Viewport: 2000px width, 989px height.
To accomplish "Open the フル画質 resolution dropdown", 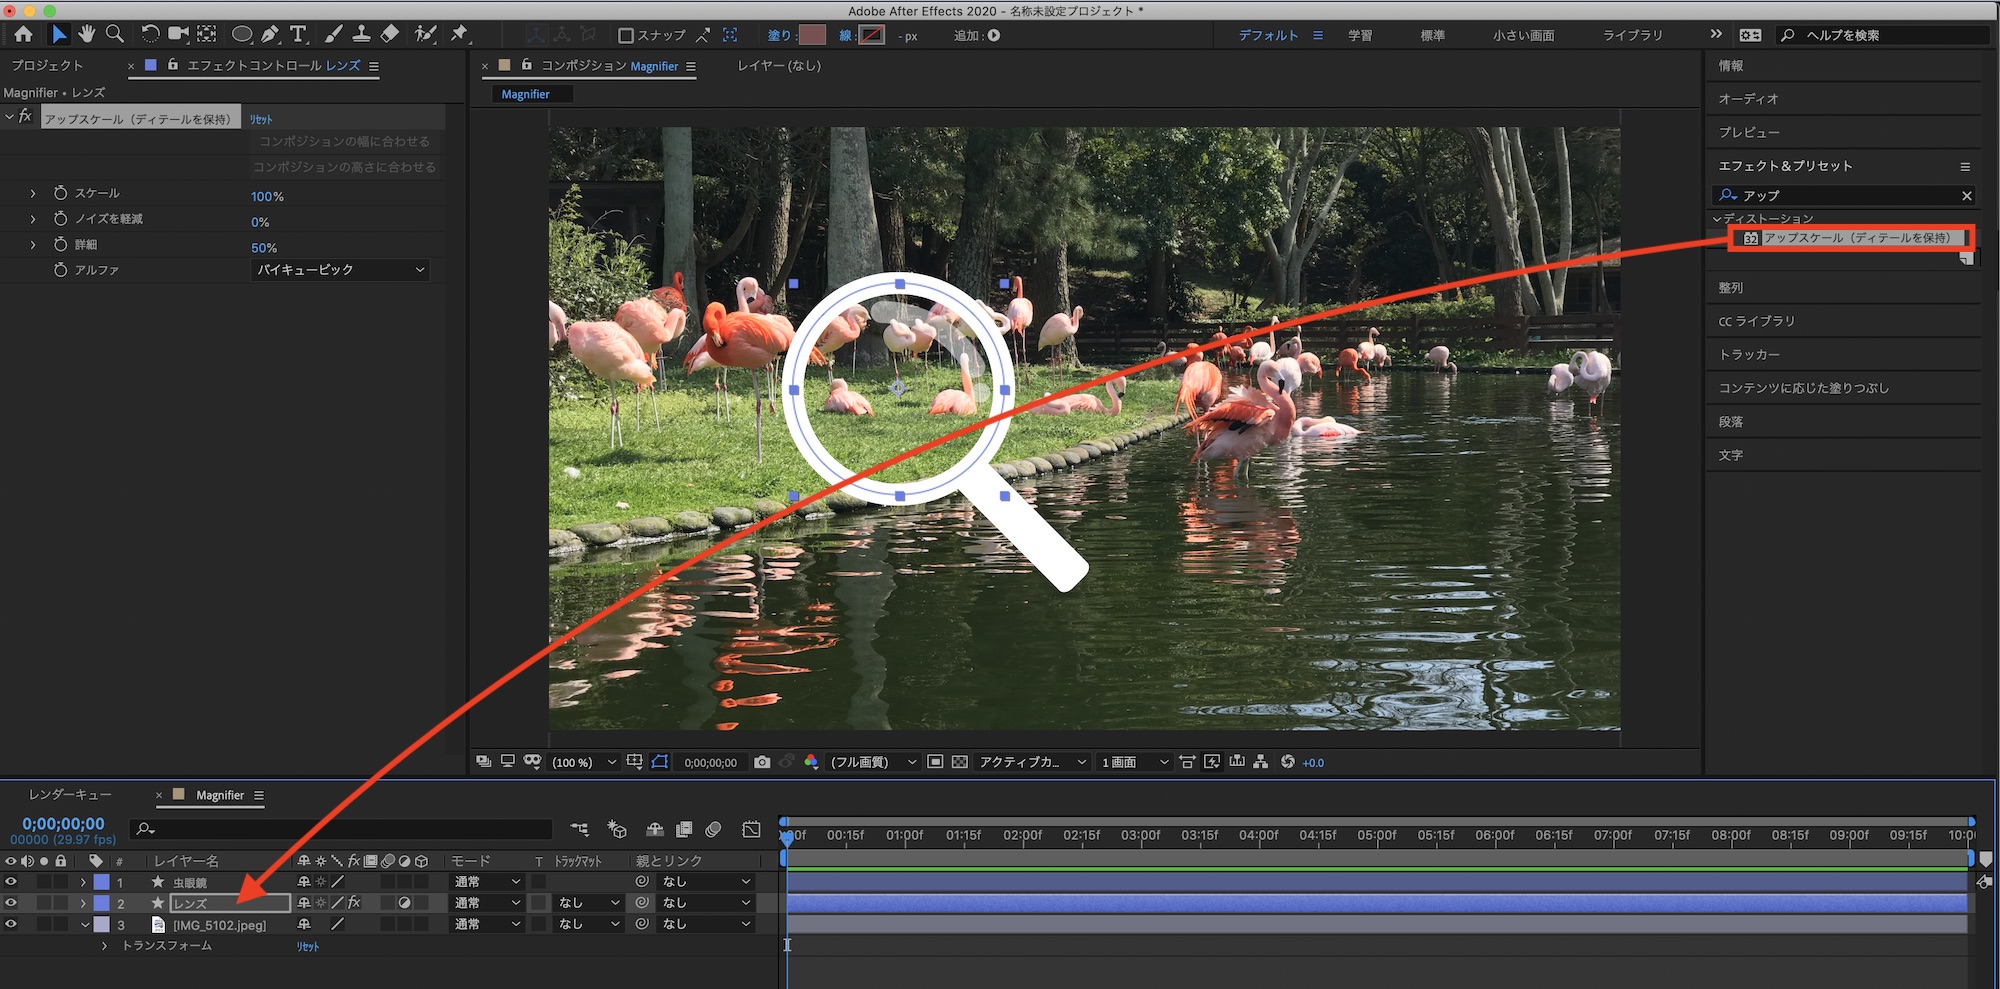I will (872, 762).
